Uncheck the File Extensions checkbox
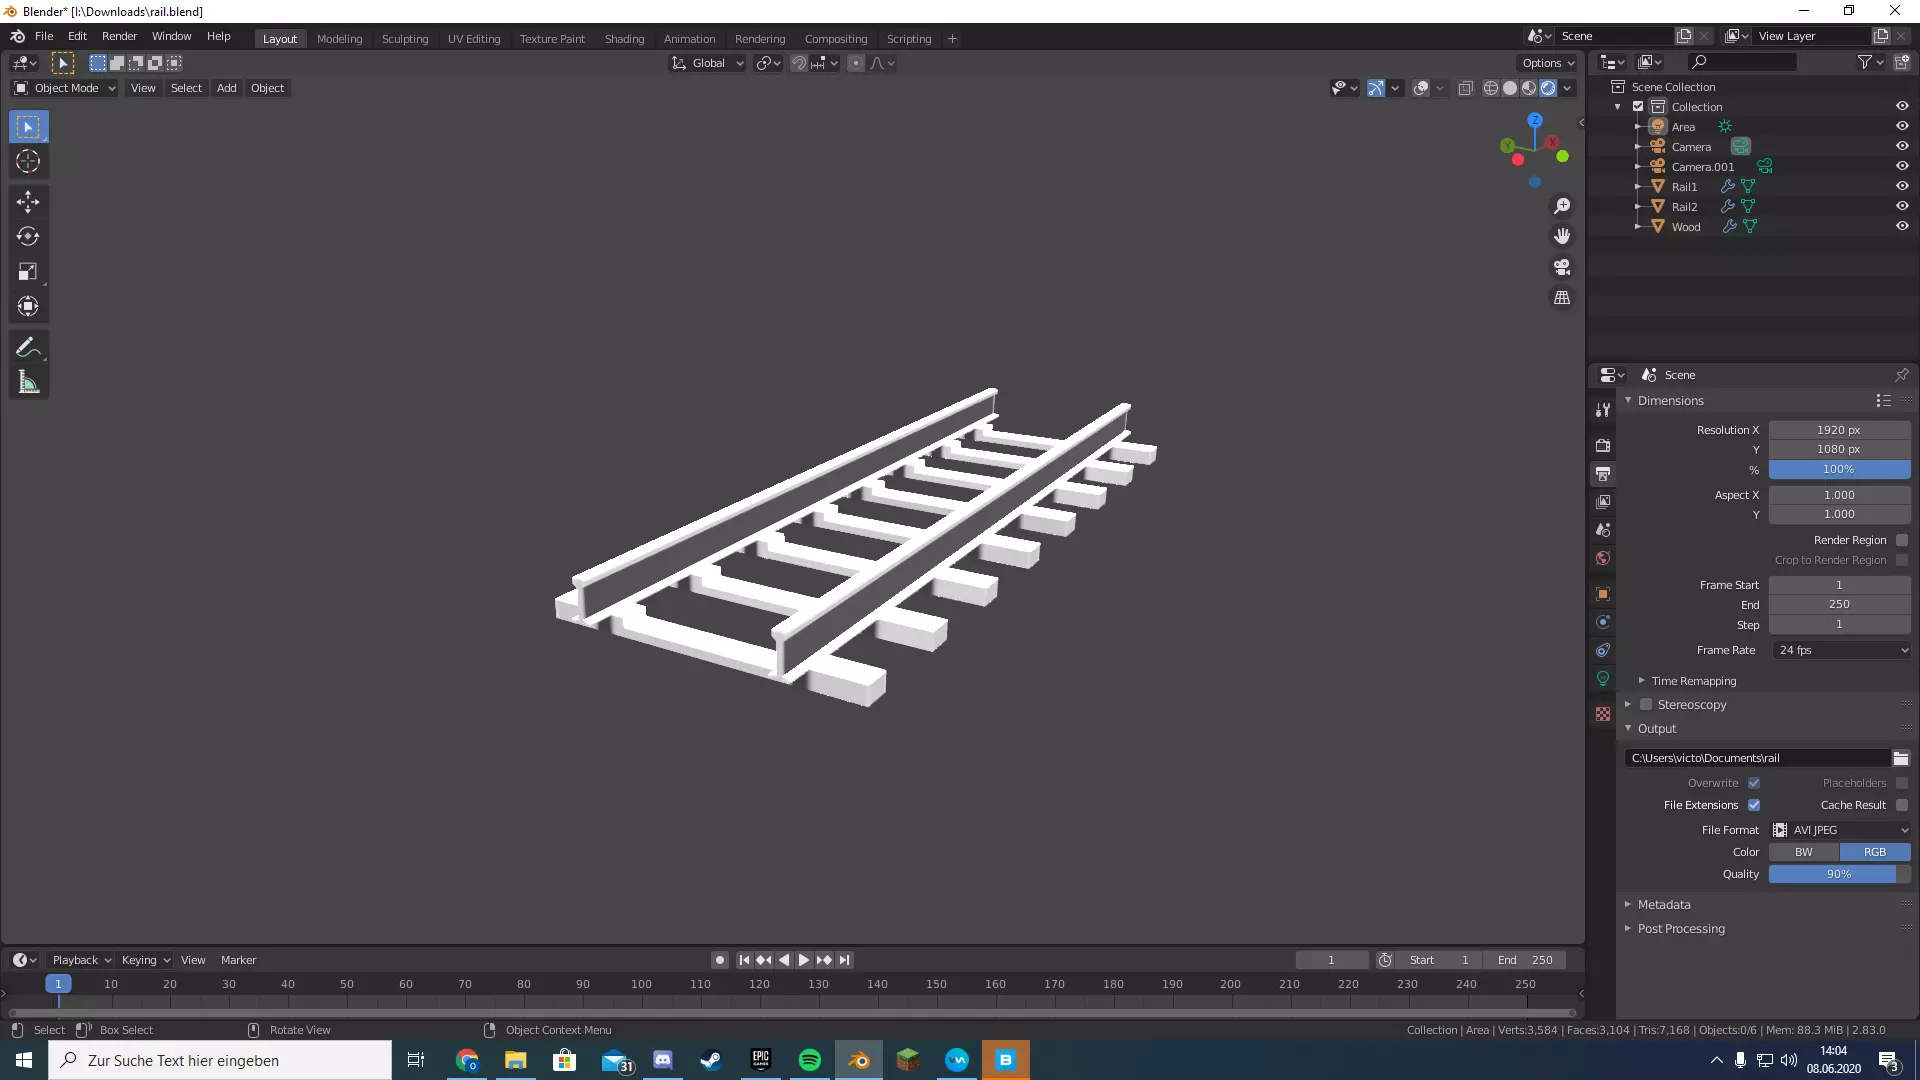The image size is (1920, 1080). tap(1754, 805)
